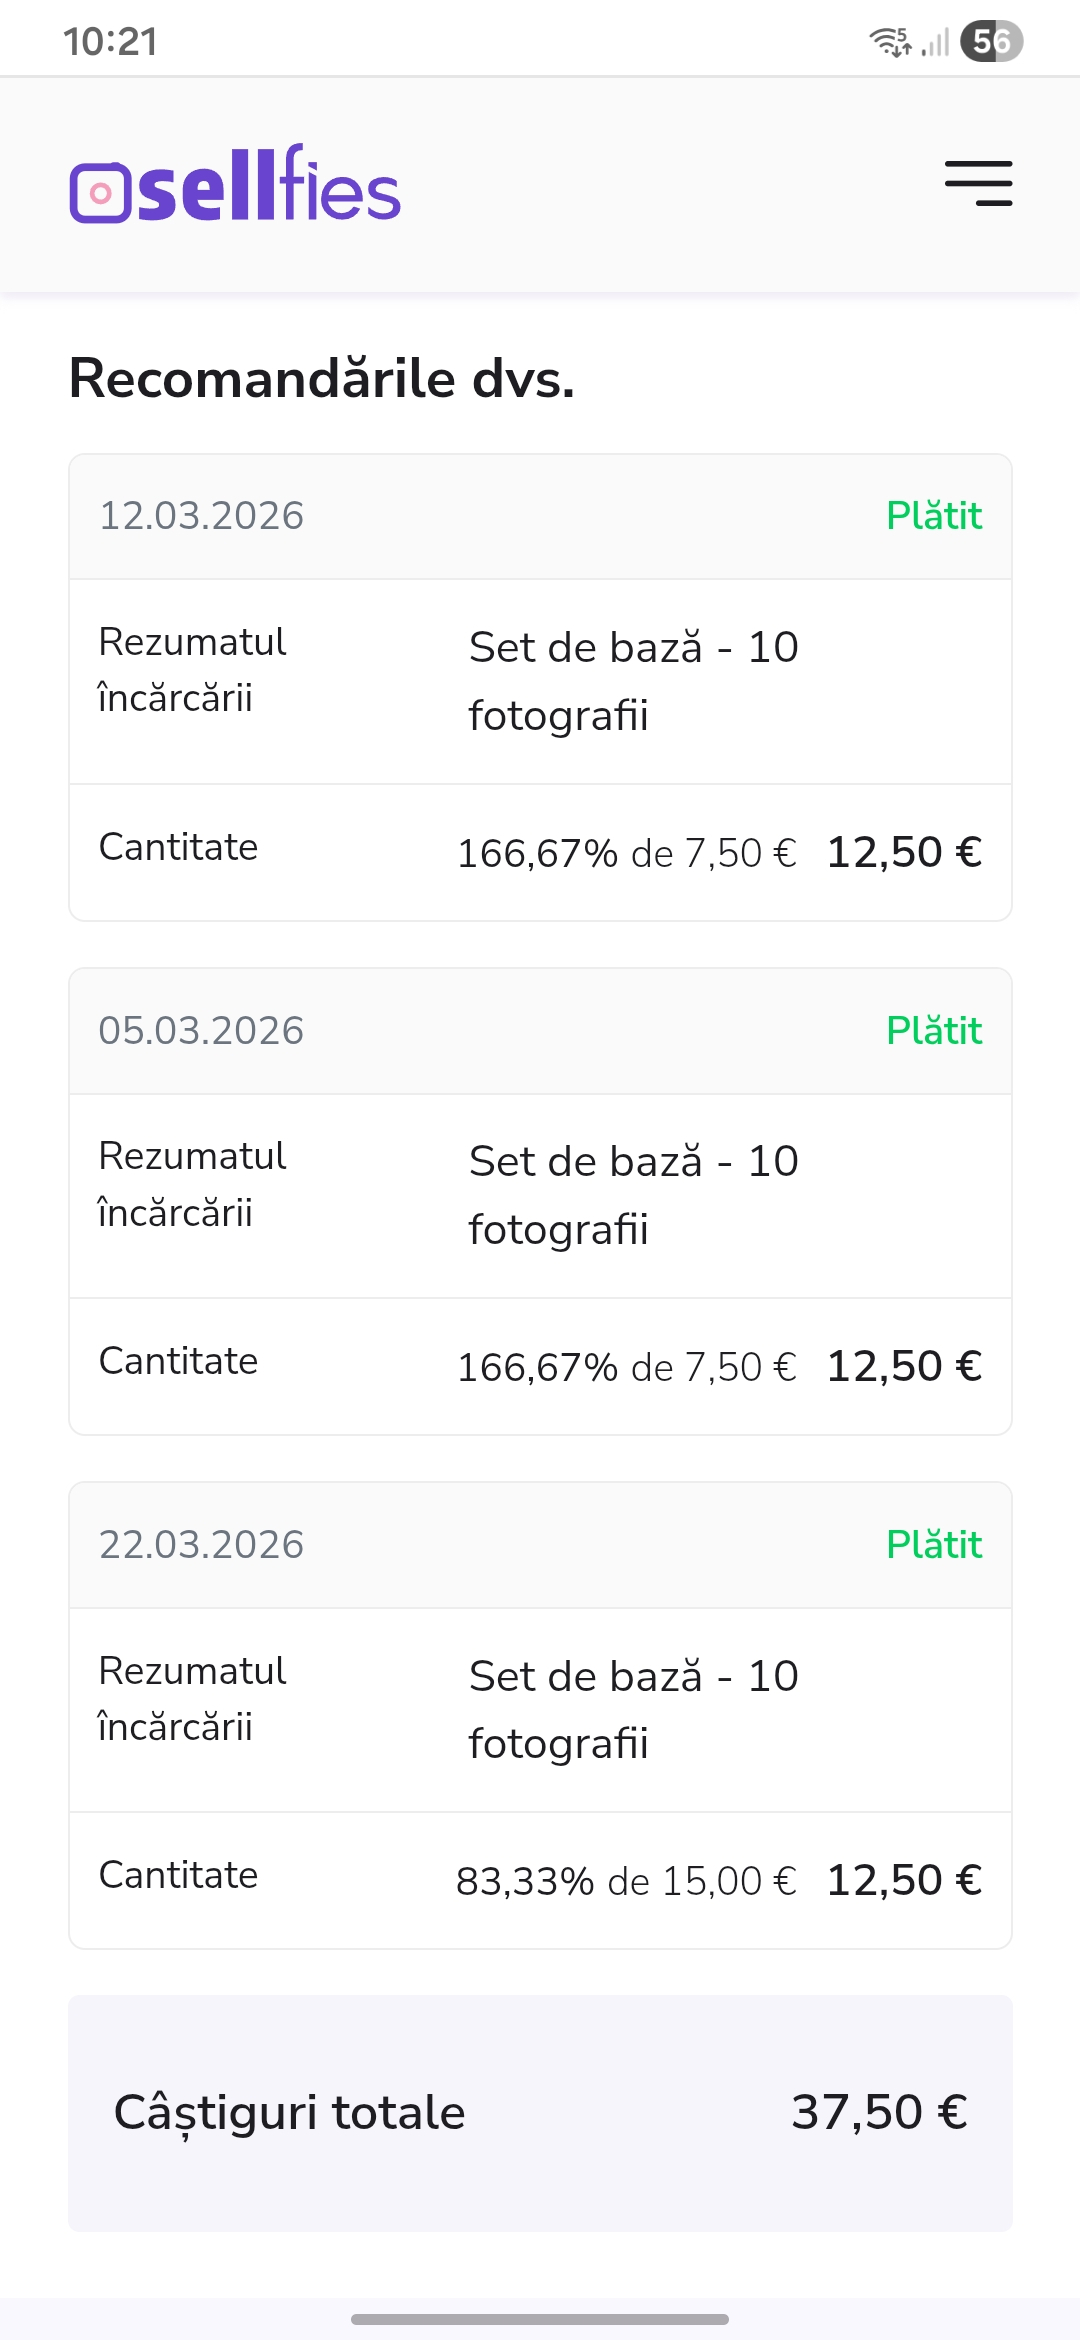Image resolution: width=1080 pixels, height=2340 pixels.
Task: Tap the cellular signal icon
Action: tap(935, 42)
